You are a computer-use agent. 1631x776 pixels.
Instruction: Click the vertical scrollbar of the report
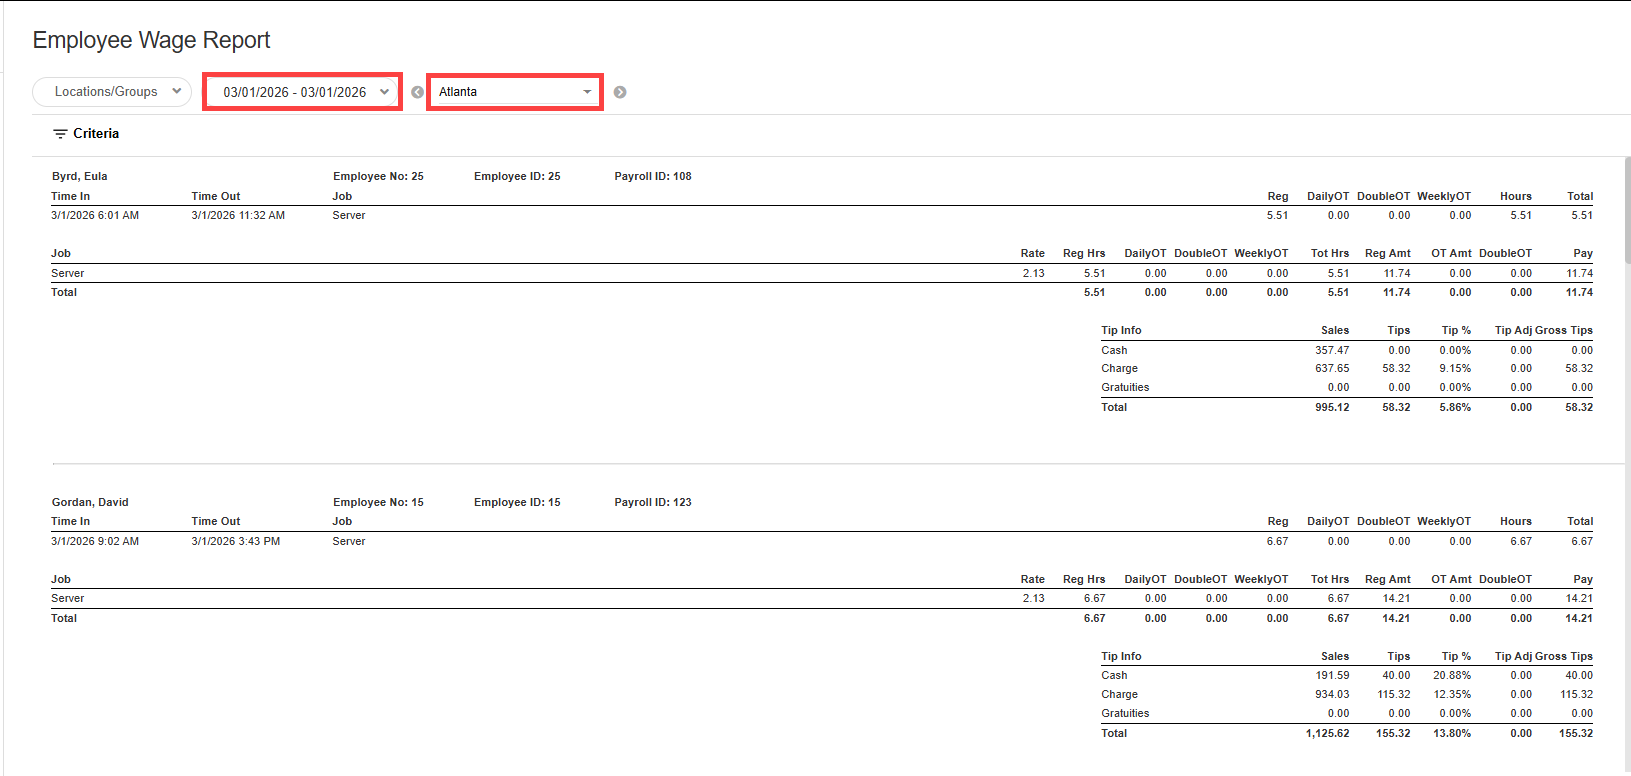tap(1627, 210)
